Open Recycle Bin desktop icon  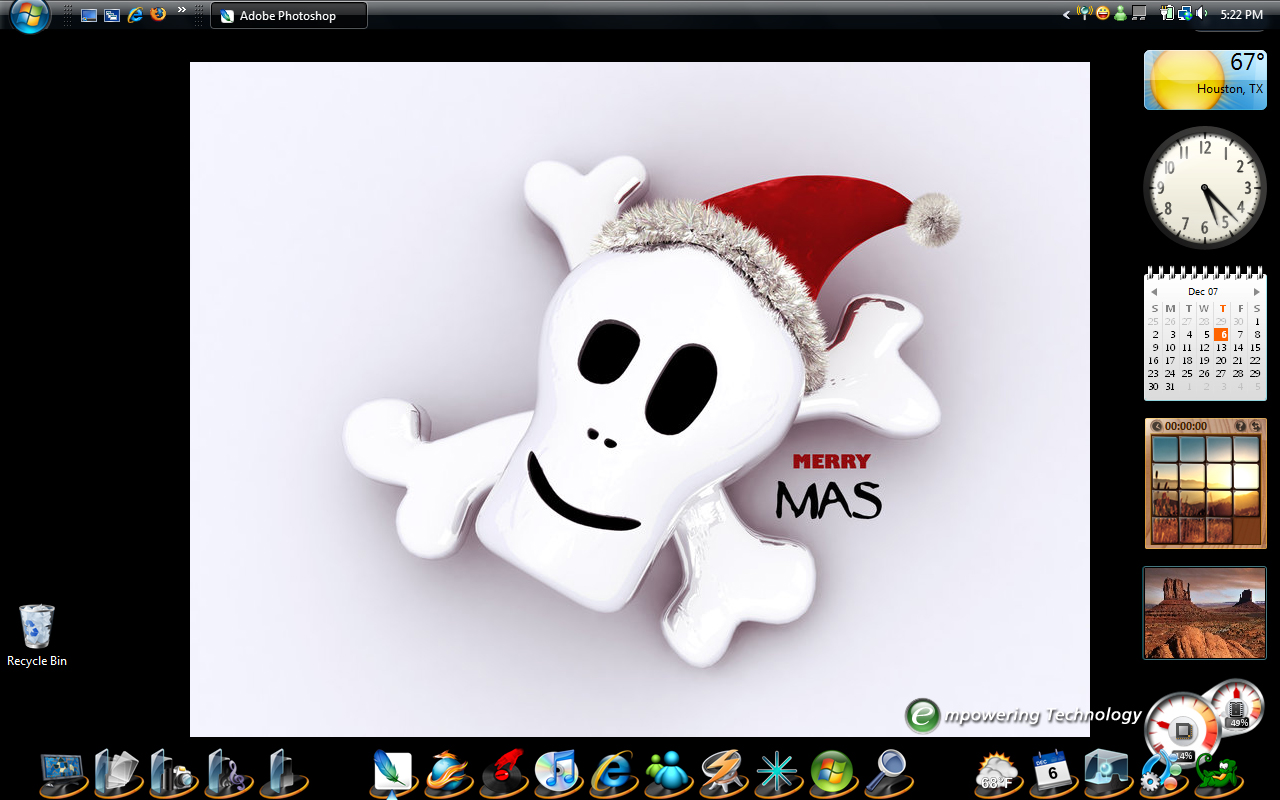tap(37, 635)
